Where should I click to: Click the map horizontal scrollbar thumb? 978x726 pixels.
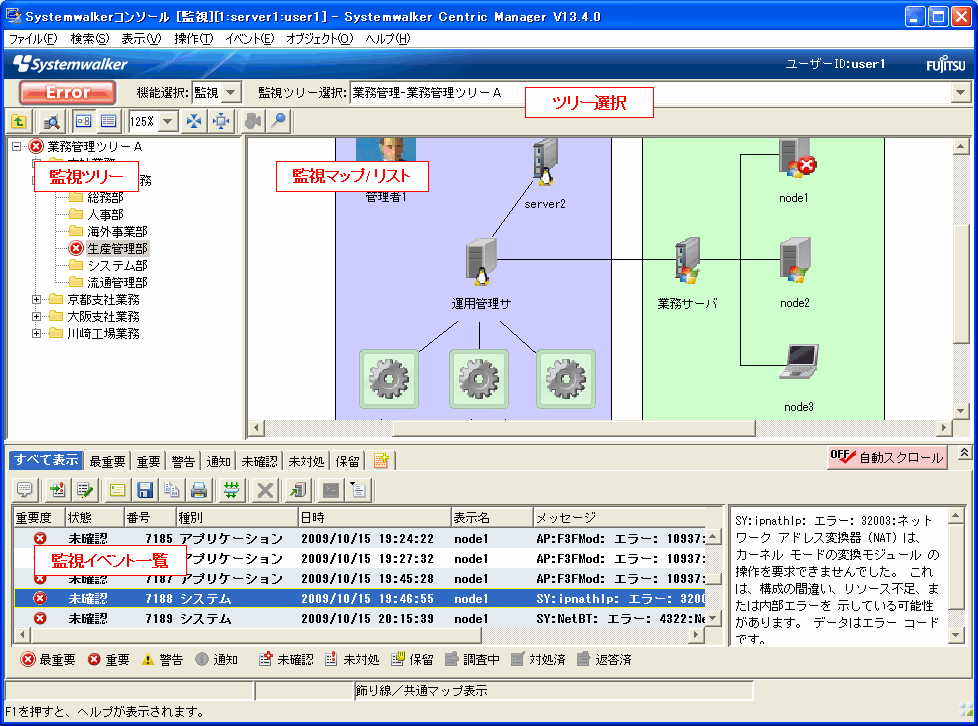pyautogui.click(x=574, y=428)
